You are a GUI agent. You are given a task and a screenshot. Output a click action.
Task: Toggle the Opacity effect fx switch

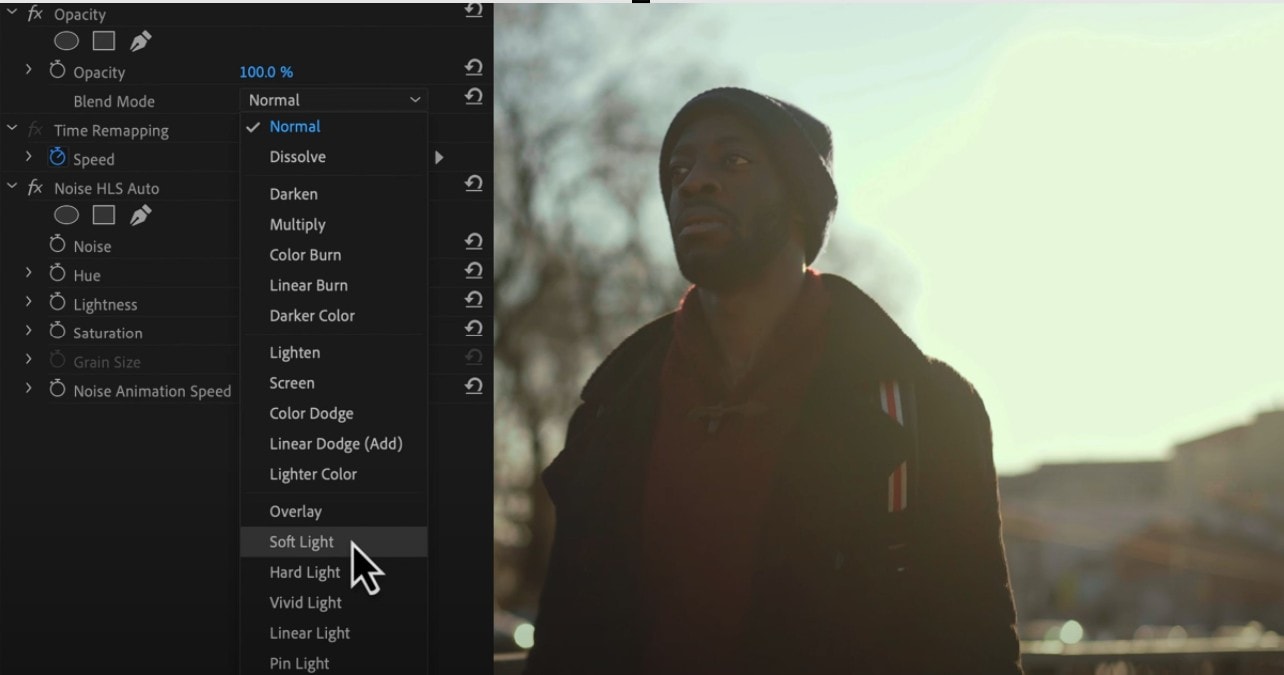click(35, 14)
